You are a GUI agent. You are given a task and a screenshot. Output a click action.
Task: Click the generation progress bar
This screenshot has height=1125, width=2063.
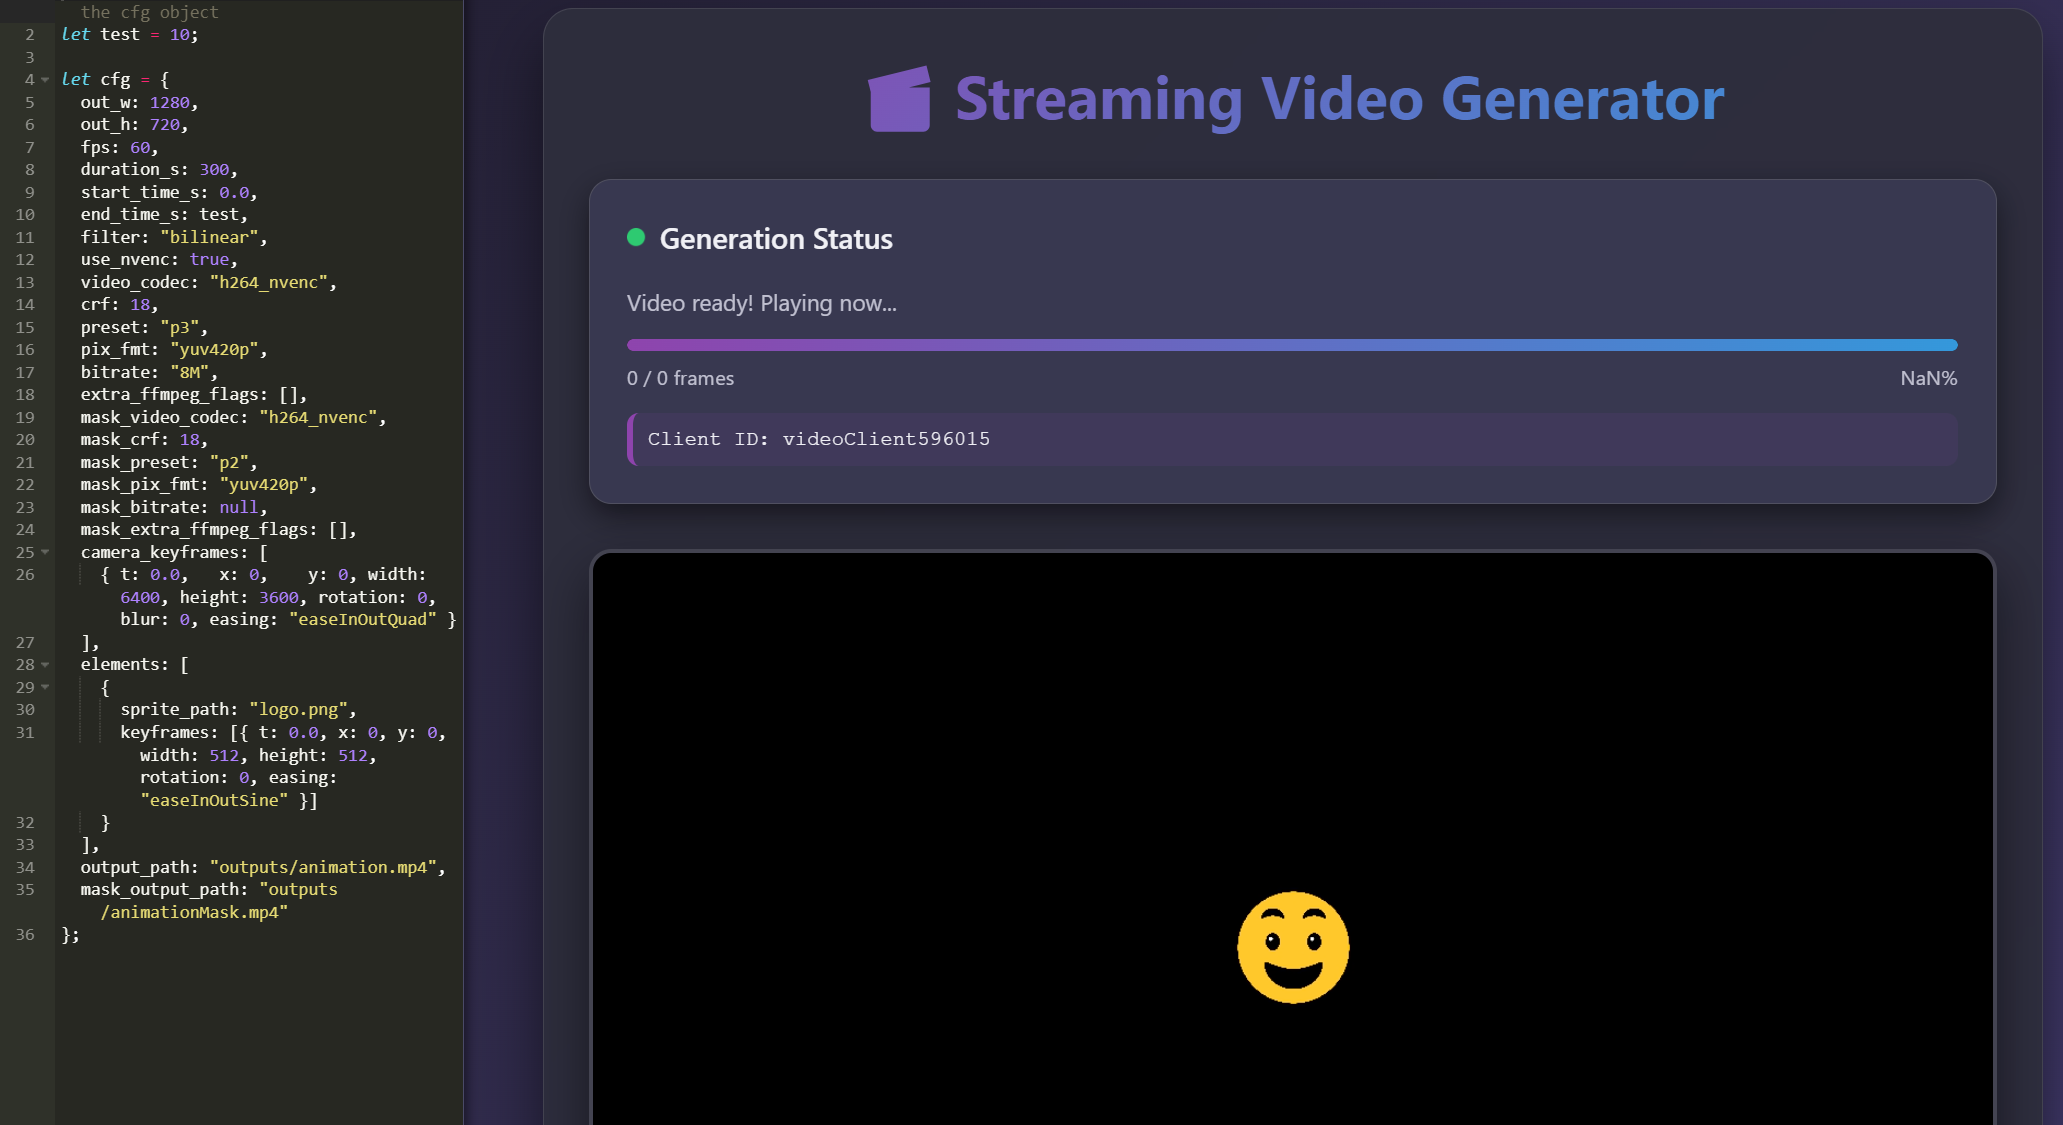[x=1292, y=345]
